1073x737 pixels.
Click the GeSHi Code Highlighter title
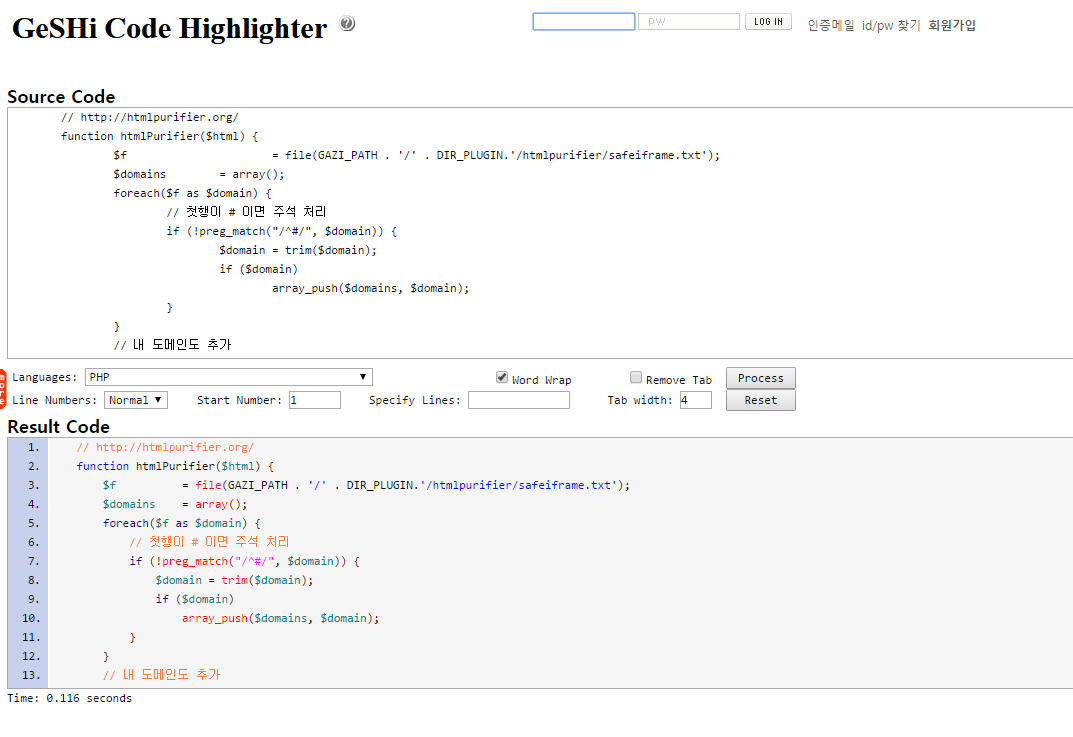170,29
